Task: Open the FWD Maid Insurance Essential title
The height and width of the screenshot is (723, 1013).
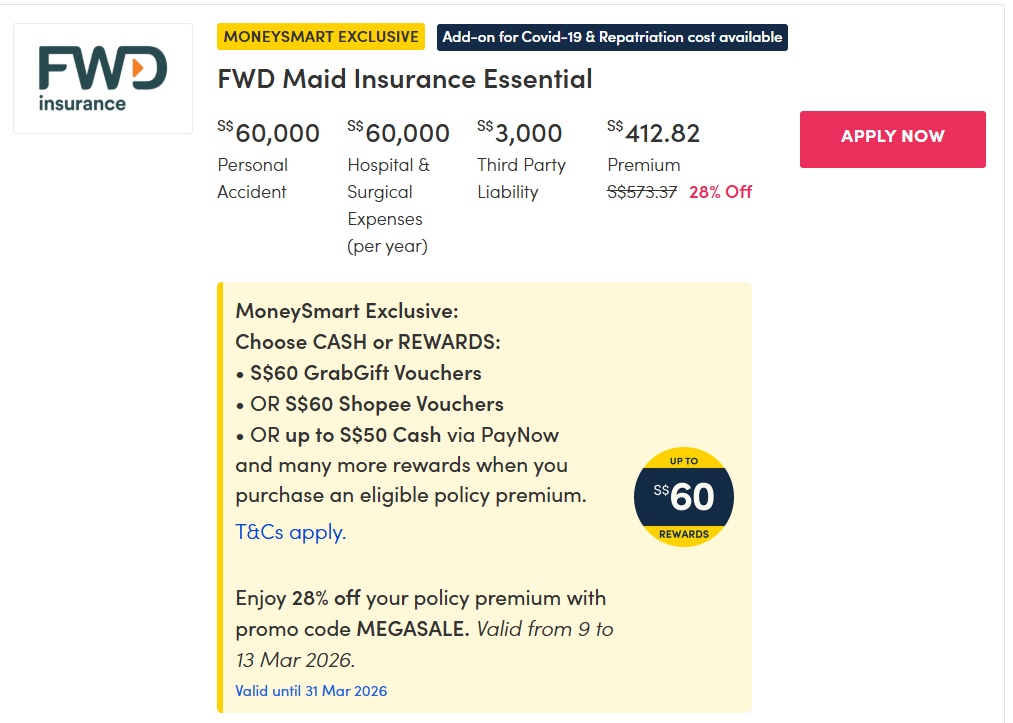Action: pyautogui.click(x=404, y=79)
